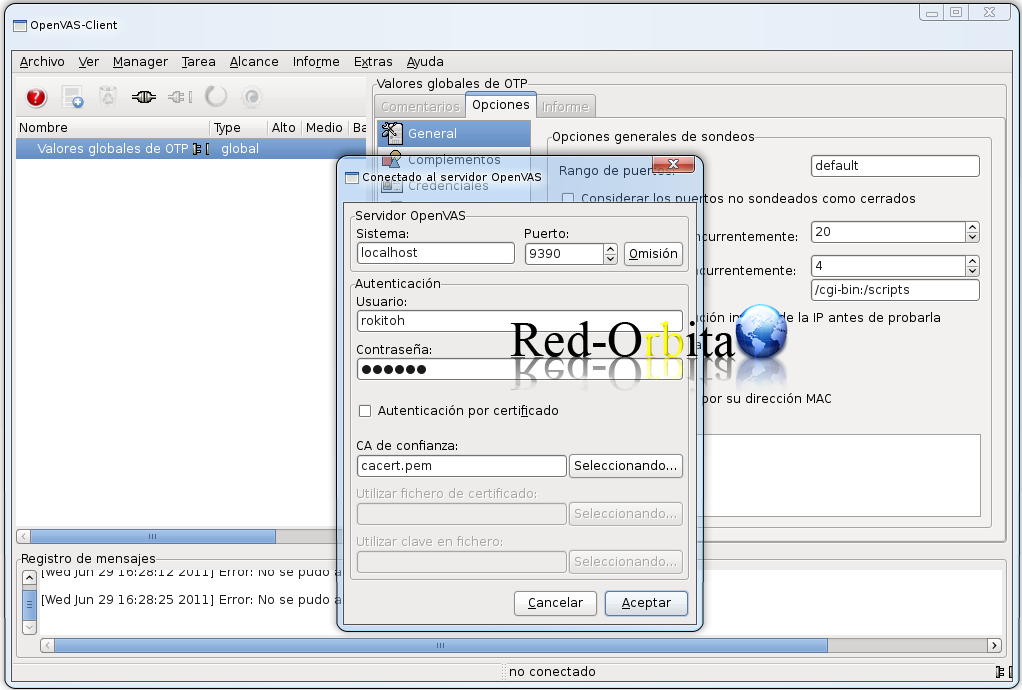1022x690 pixels.
Task: Increase the value 4 spinner
Action: pos(972,261)
